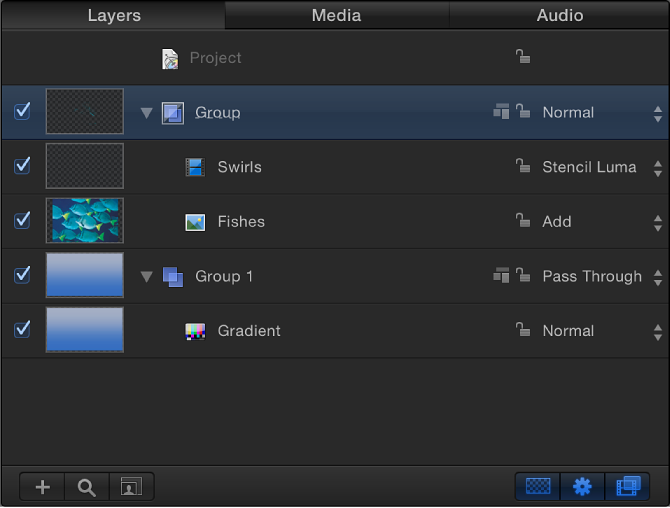This screenshot has width=670, height=508.
Task: Click the Group 1 group icon
Action: pos(173,277)
